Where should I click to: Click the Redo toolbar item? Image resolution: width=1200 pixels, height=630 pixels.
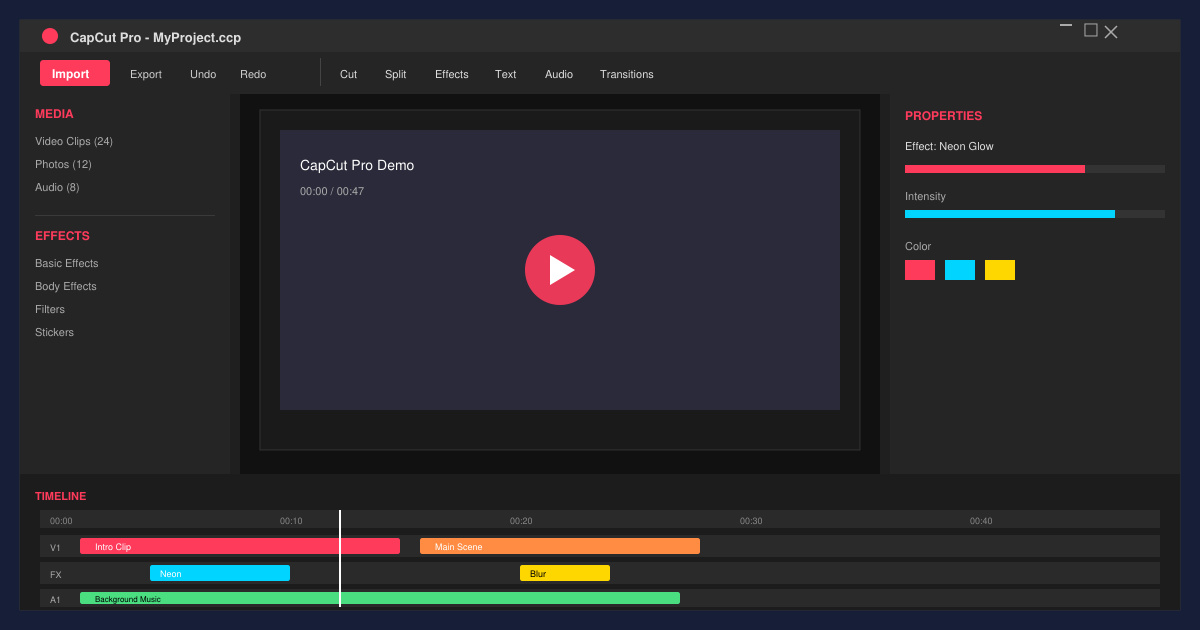[253, 74]
